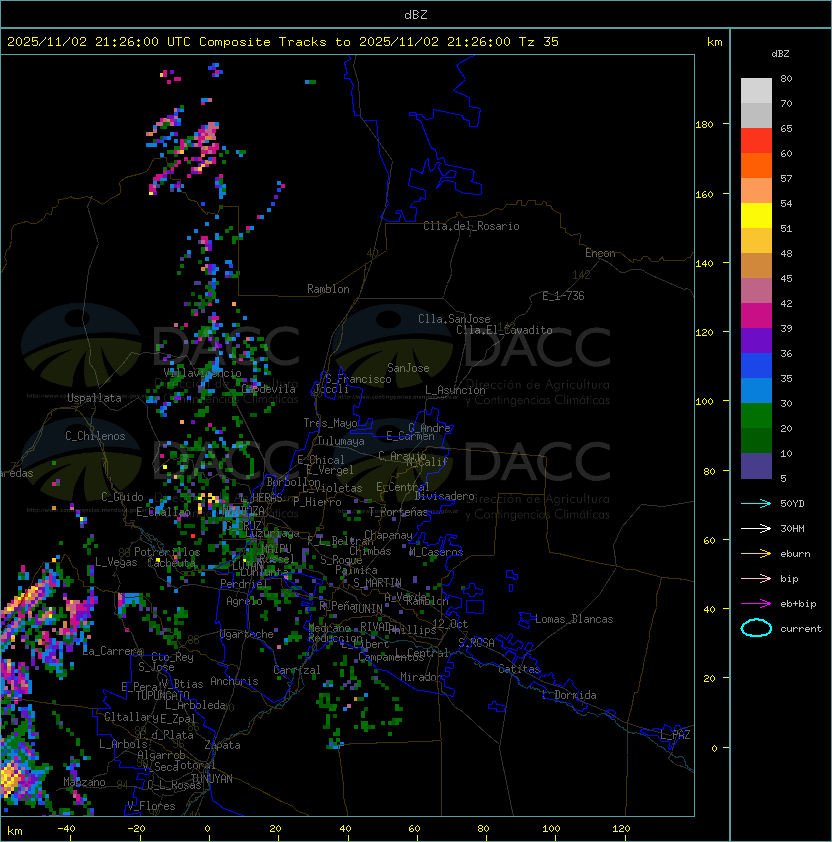The width and height of the screenshot is (832, 842).
Task: Click the 'dBZ' title at top
Action: pos(416,15)
